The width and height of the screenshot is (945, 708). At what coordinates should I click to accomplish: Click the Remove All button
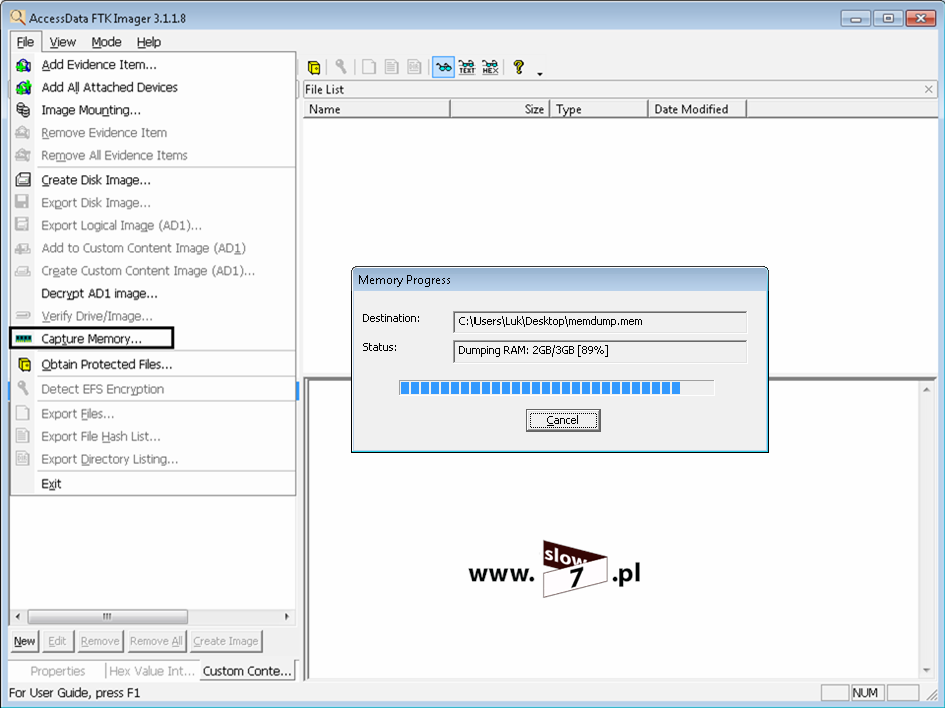(x=156, y=641)
